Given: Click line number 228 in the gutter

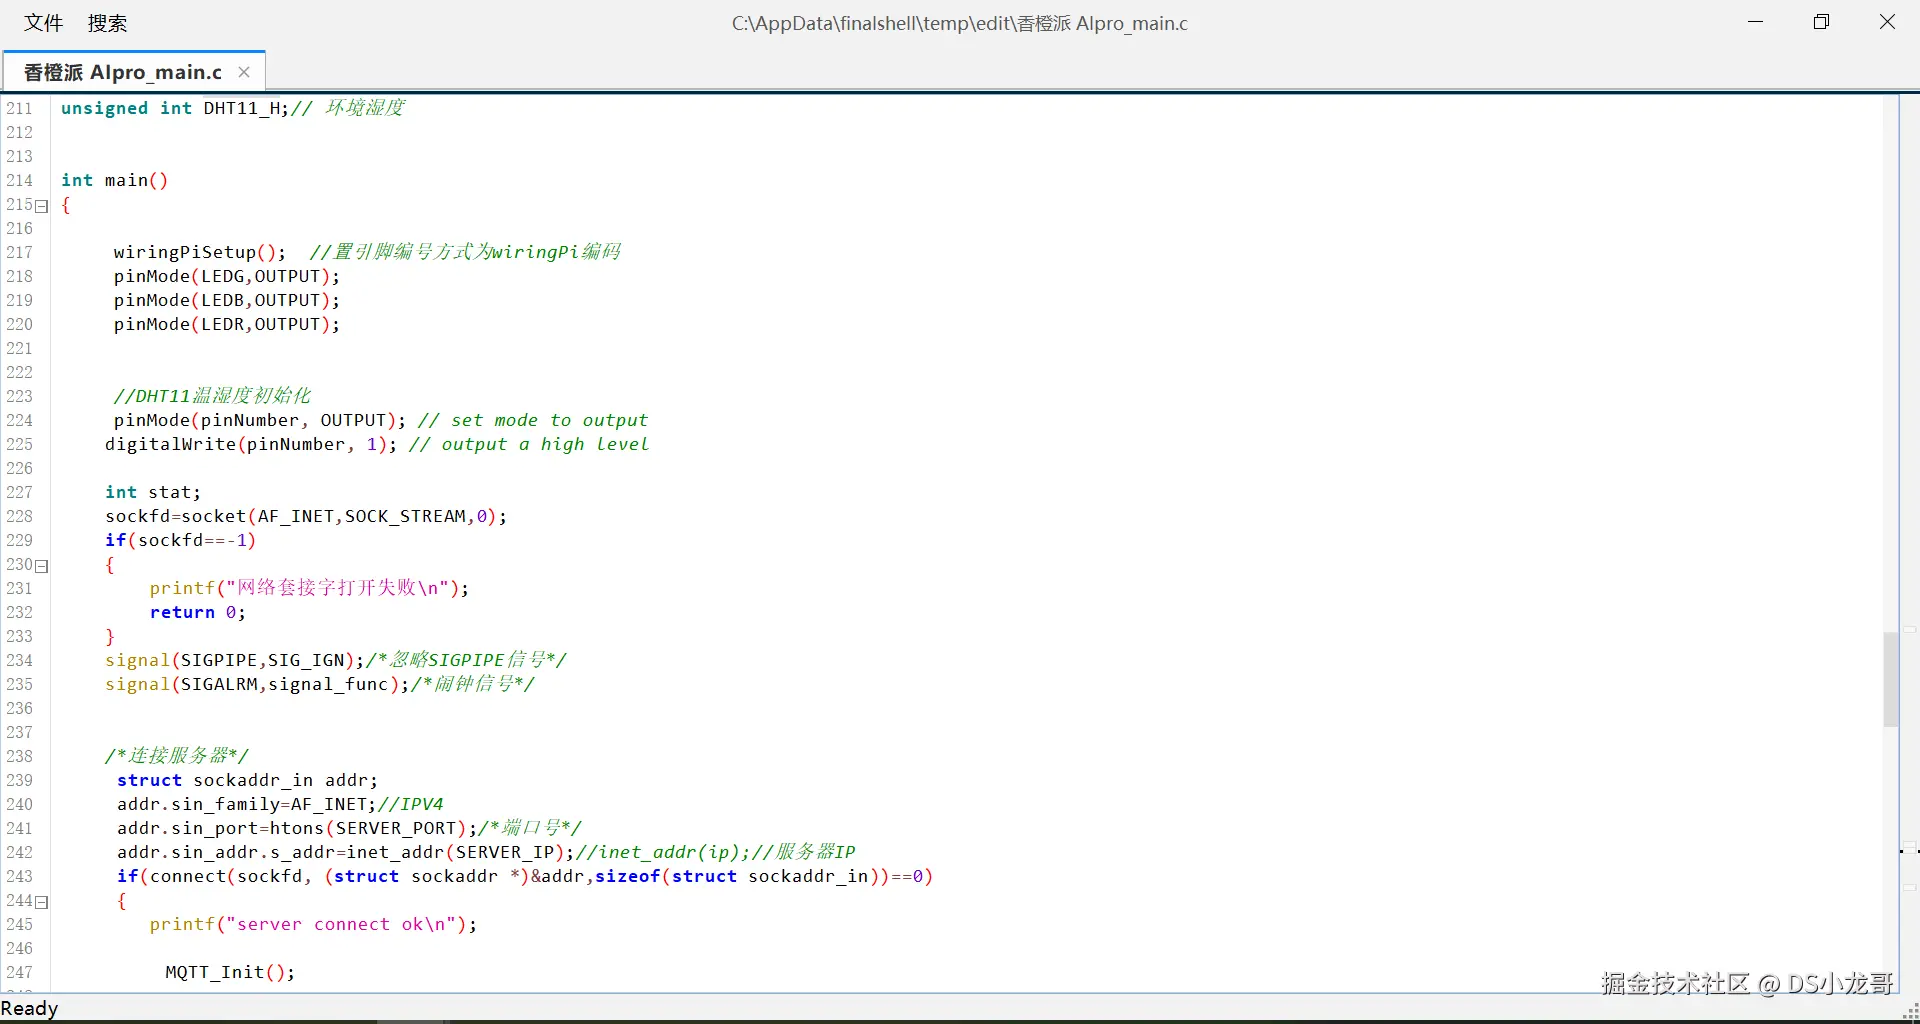Looking at the screenshot, I should tap(20, 516).
